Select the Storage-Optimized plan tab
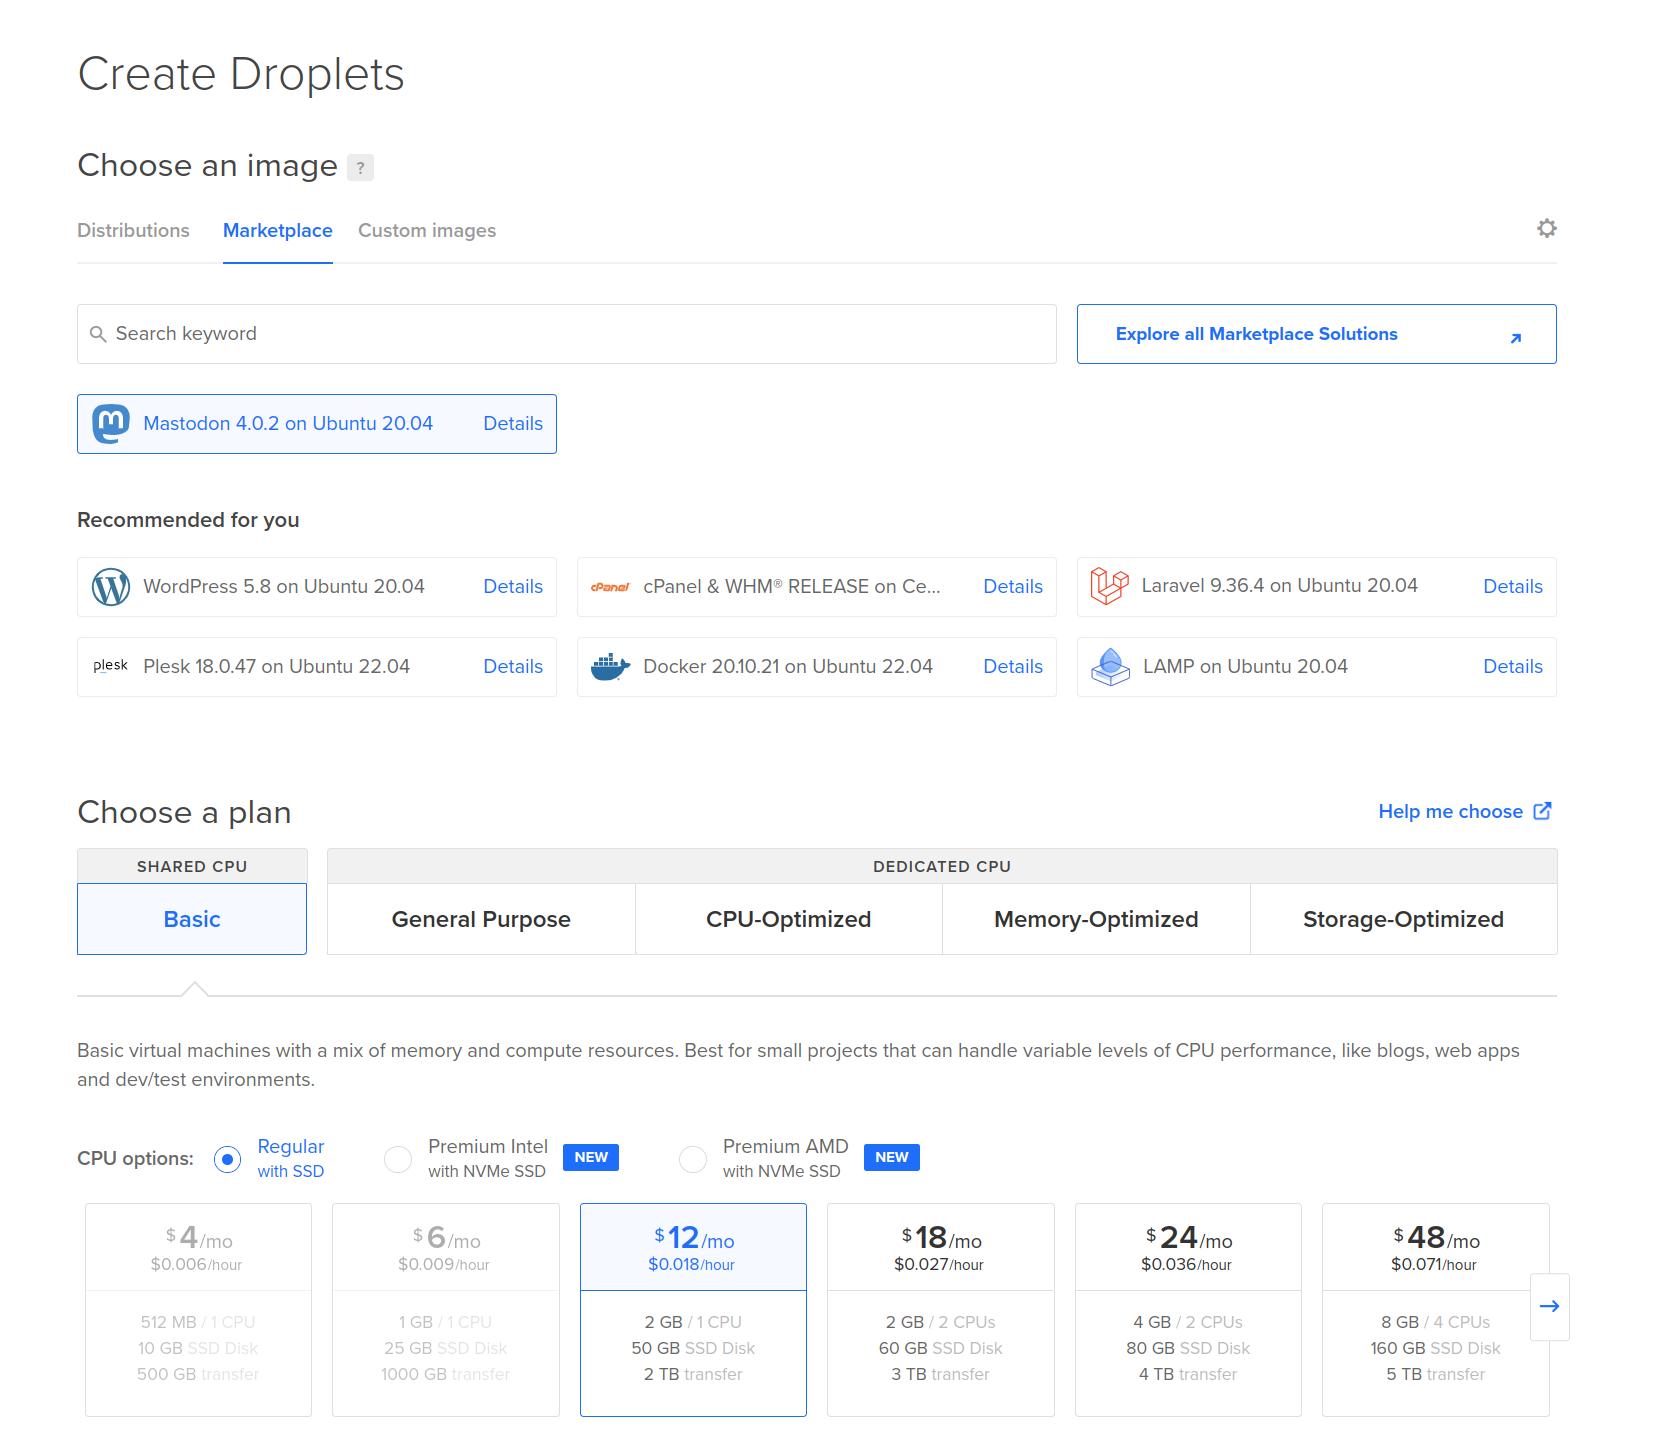Image resolution: width=1657 pixels, height=1445 pixels. (x=1403, y=919)
